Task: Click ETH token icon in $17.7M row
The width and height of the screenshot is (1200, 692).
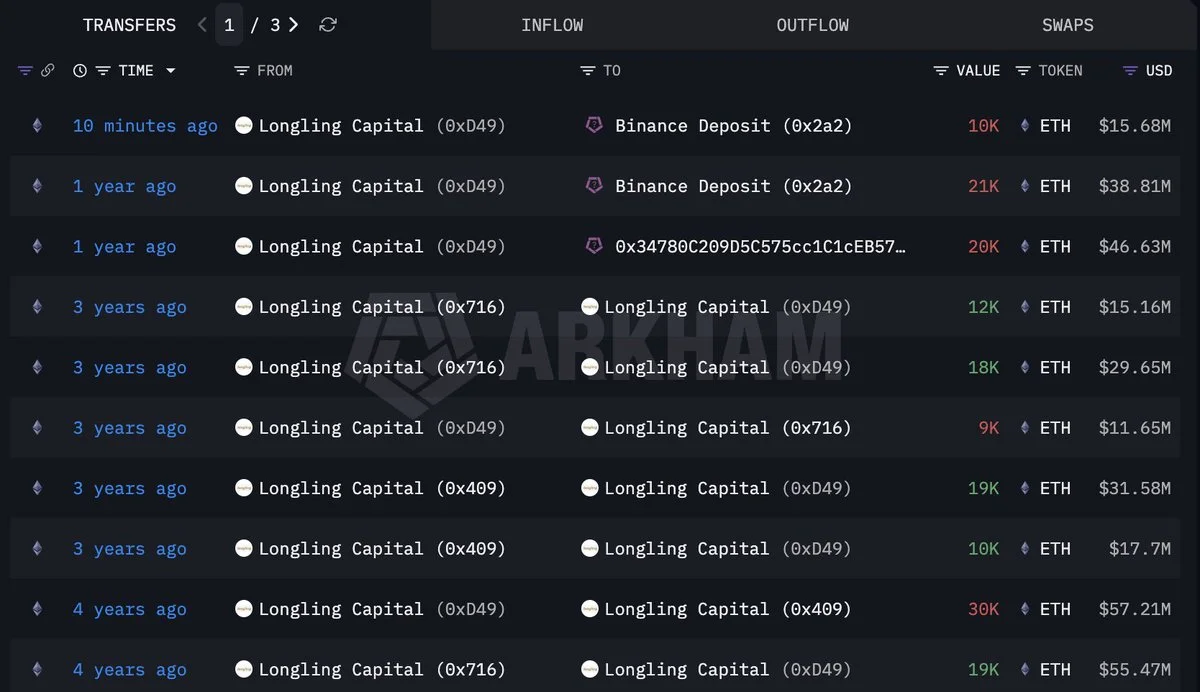Action: tap(1024, 549)
